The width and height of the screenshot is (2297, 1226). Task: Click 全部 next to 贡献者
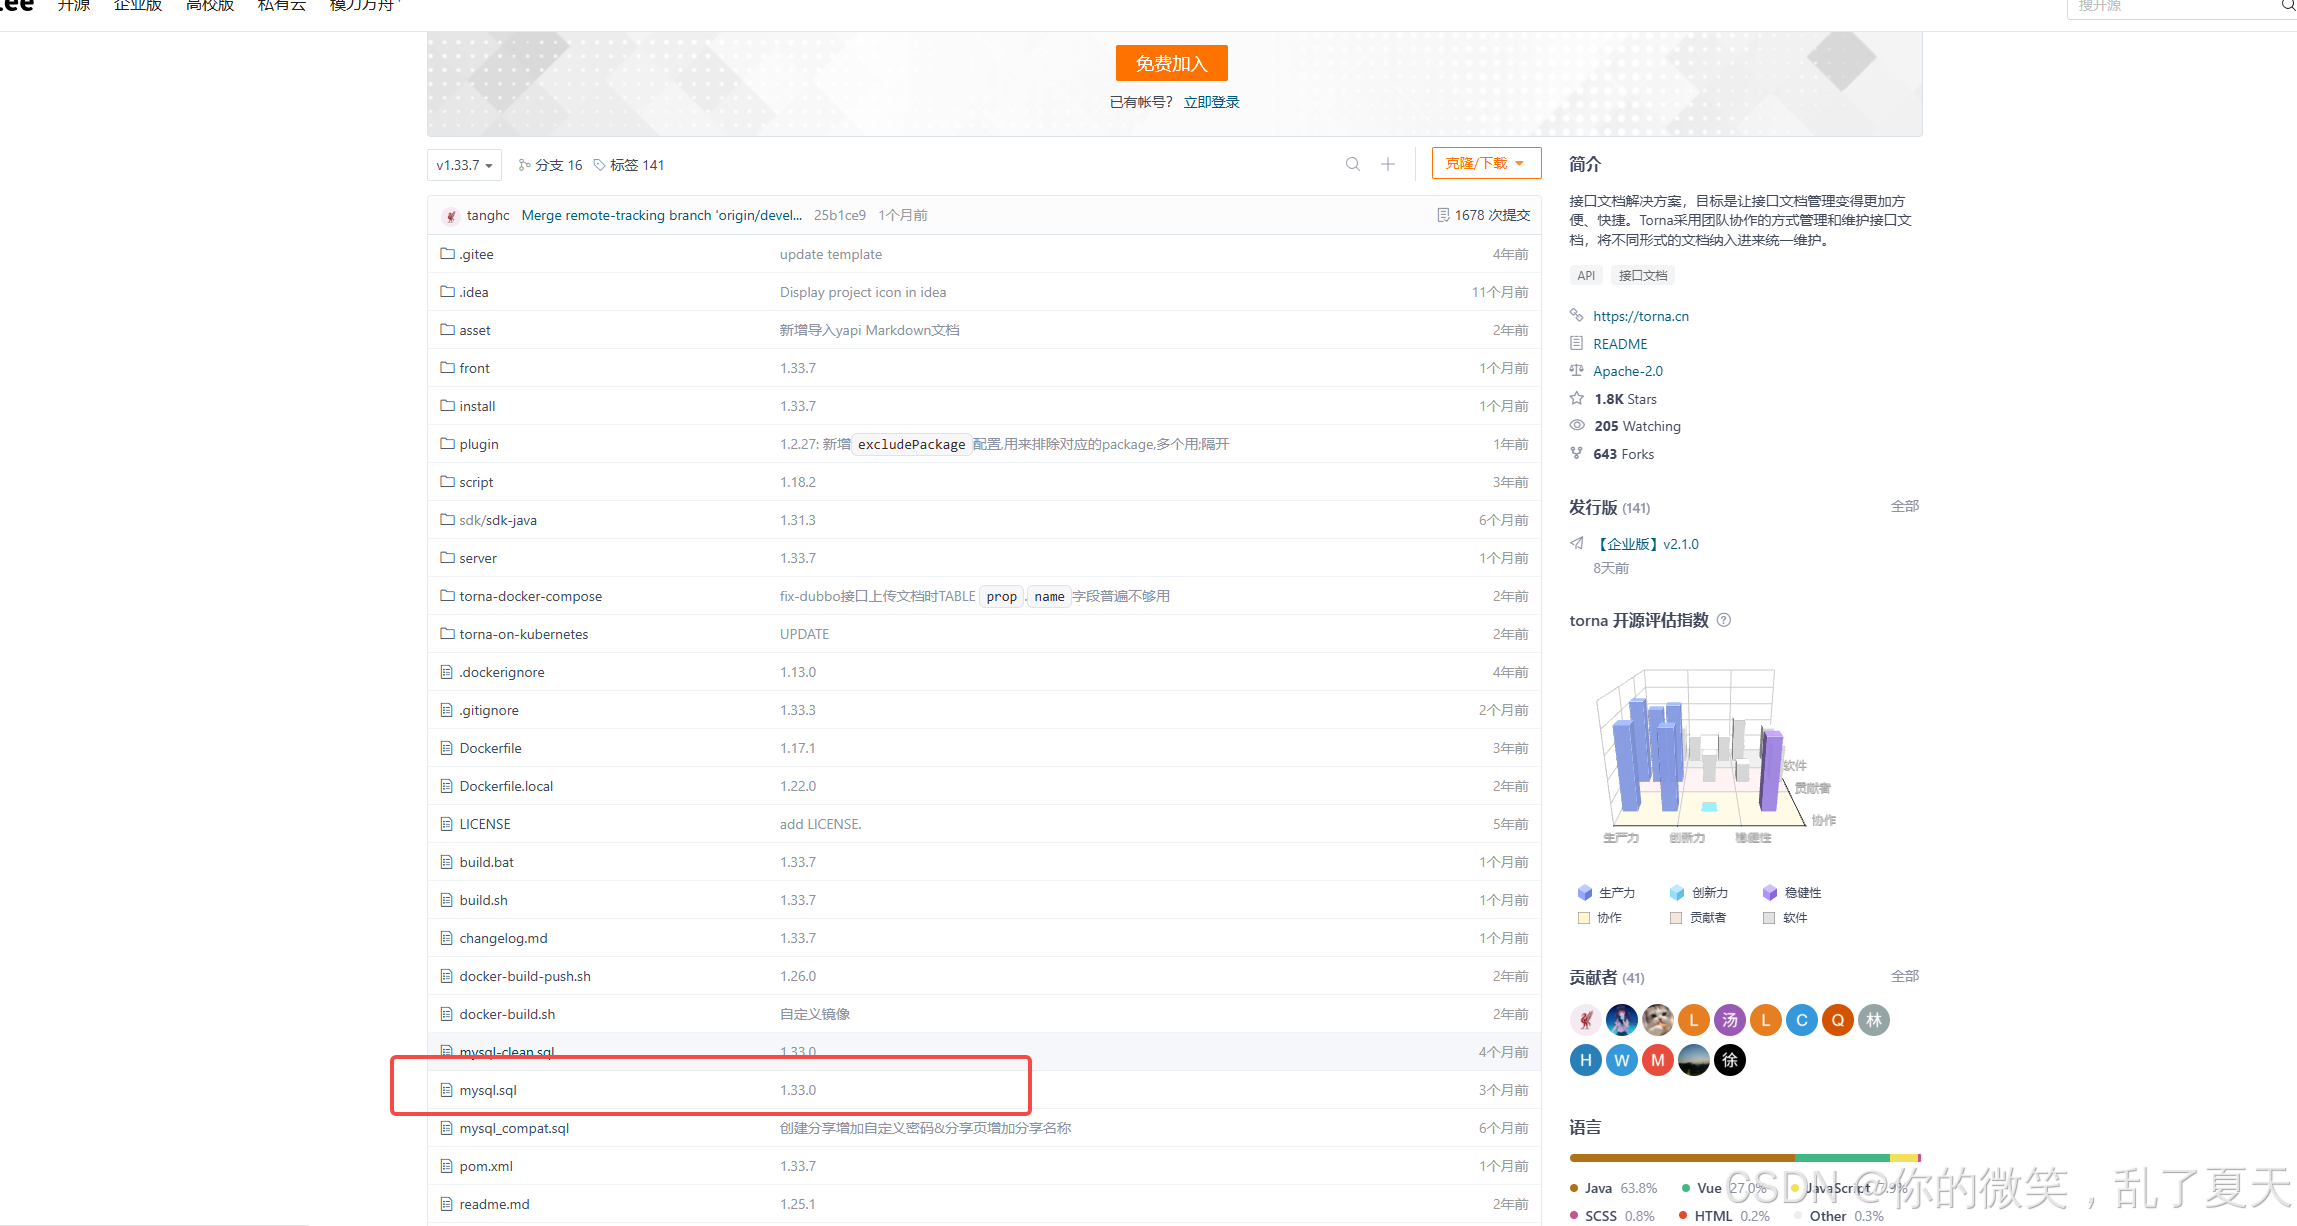pos(1905,976)
